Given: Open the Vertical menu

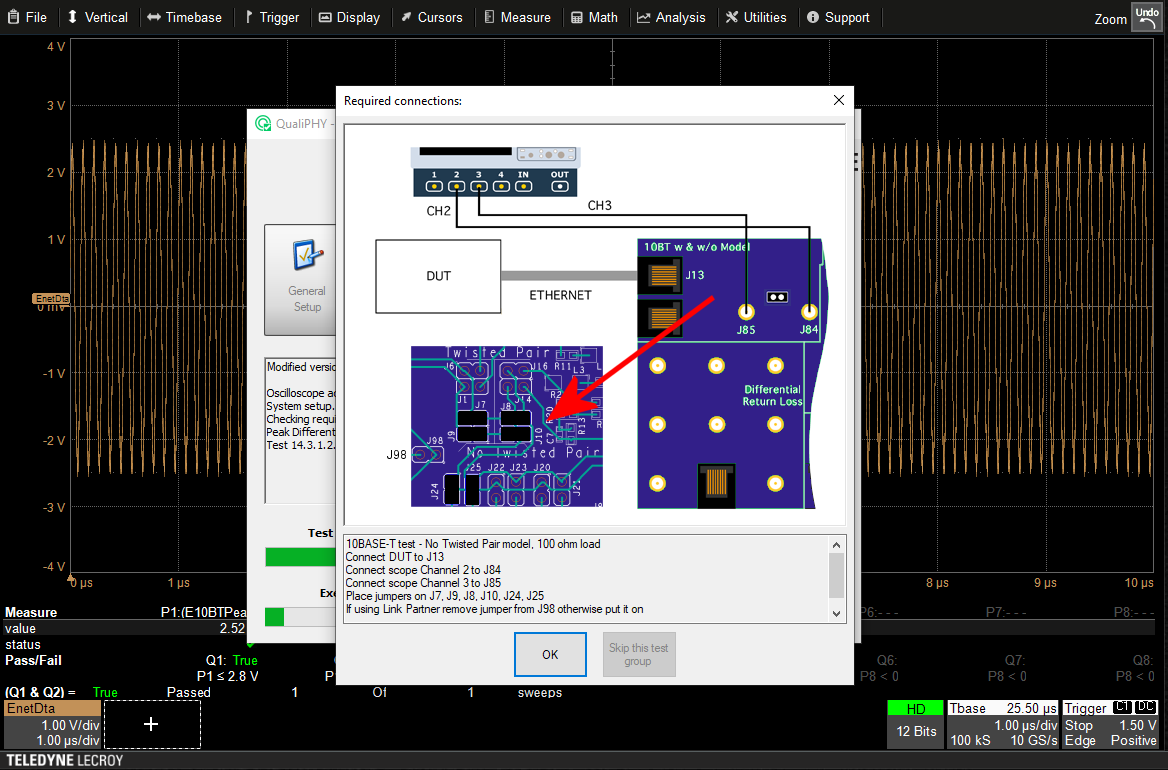Looking at the screenshot, I should [x=97, y=17].
